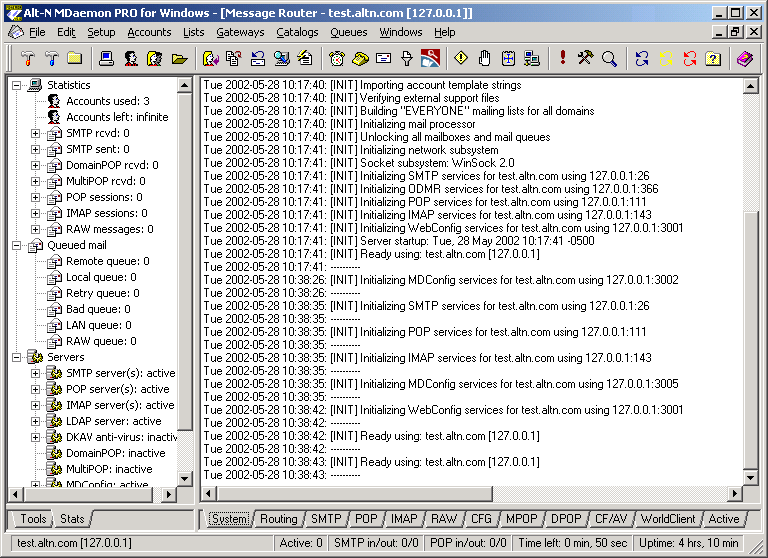Click the alarm clock toolbar icon
768x558 pixels.
point(337,58)
